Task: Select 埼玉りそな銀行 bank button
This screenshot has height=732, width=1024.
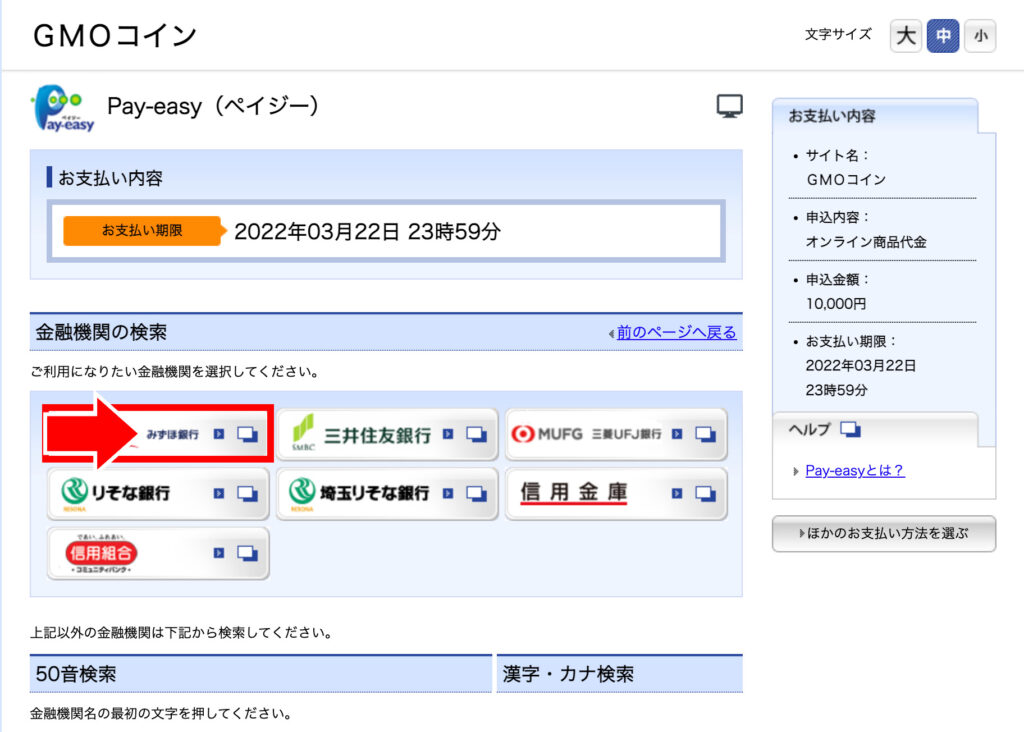Action: click(x=387, y=494)
